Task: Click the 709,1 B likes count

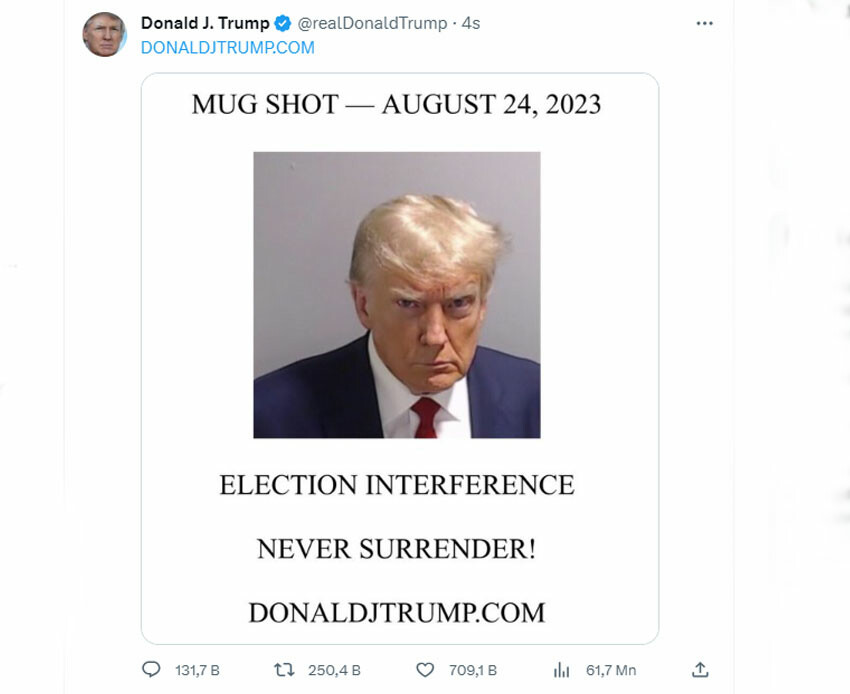Action: tap(472, 670)
